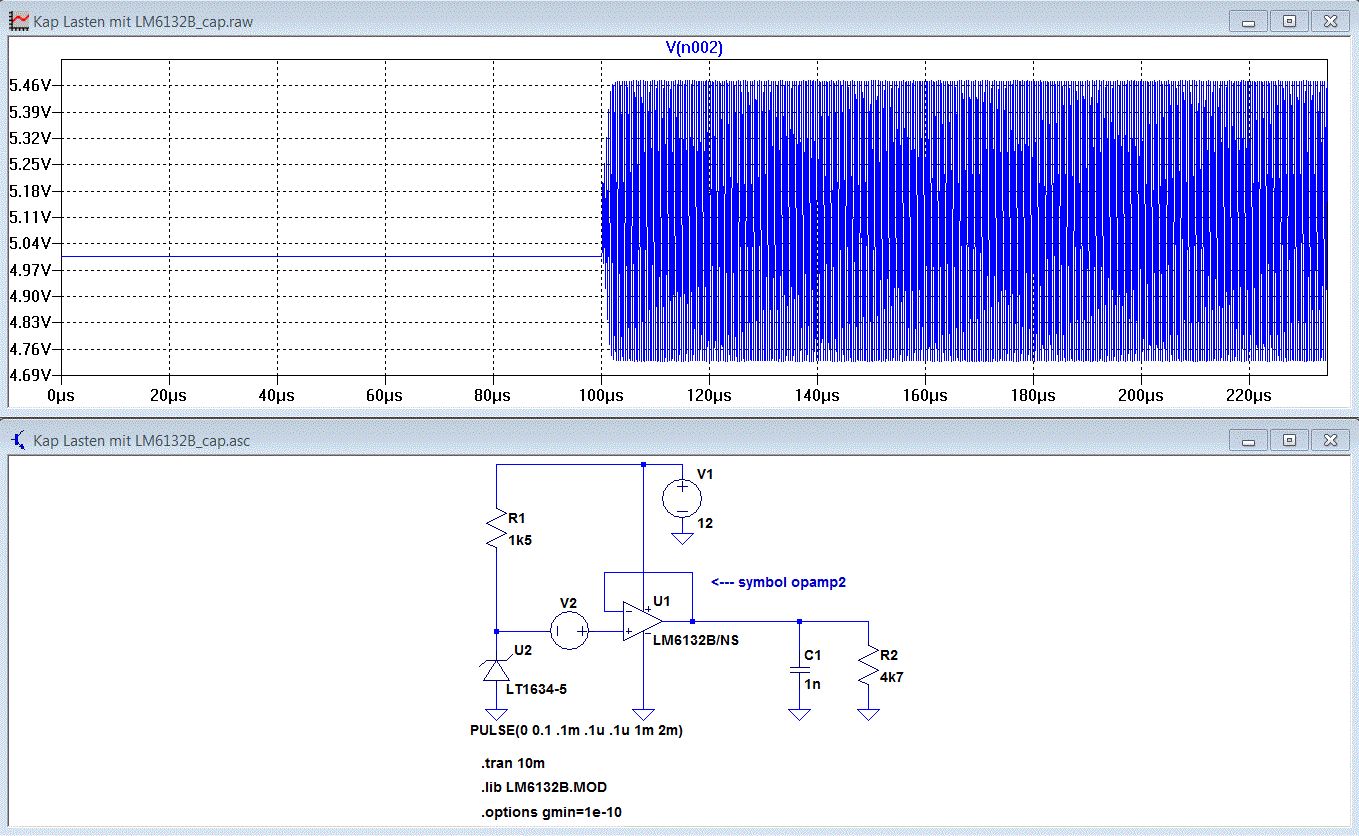
Task: Select the .lib LM6132B.MOD directive text
Action: [x=543, y=787]
